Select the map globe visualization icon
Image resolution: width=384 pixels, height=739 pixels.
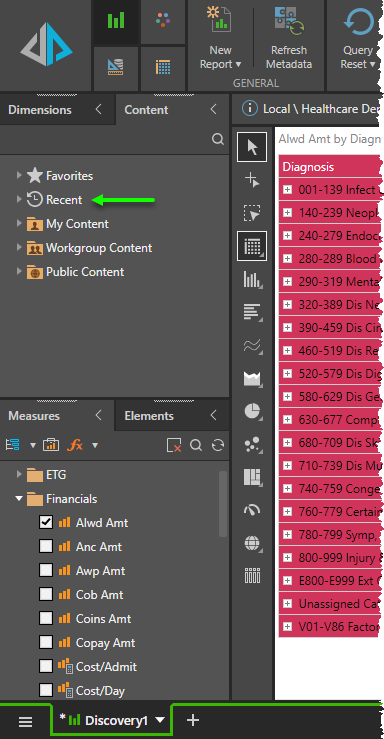click(252, 543)
